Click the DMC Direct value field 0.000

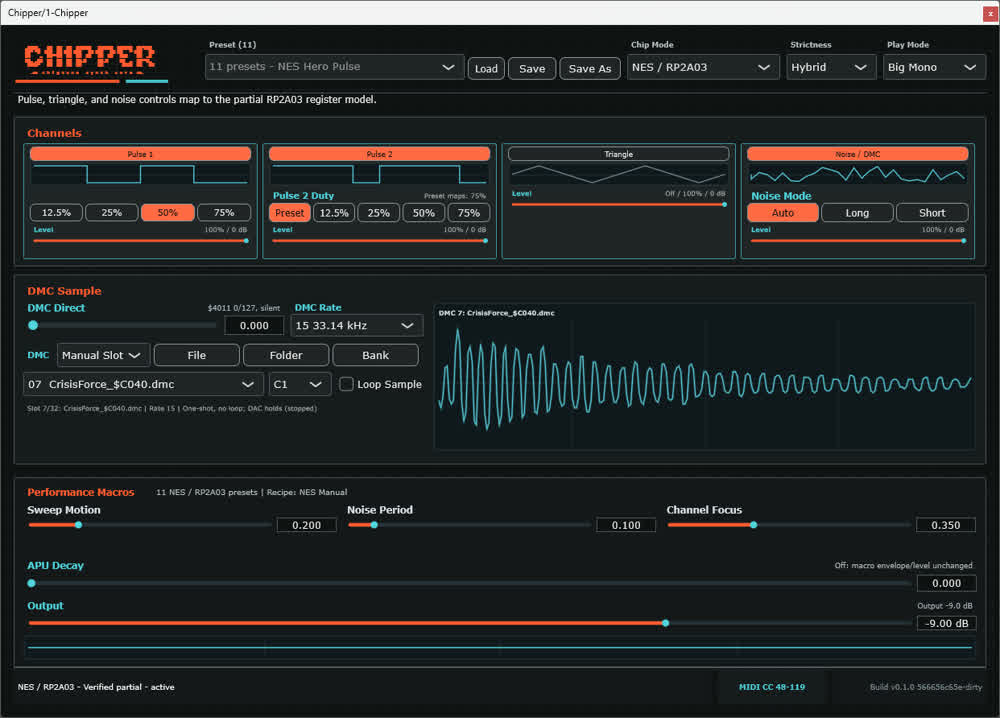tap(254, 325)
